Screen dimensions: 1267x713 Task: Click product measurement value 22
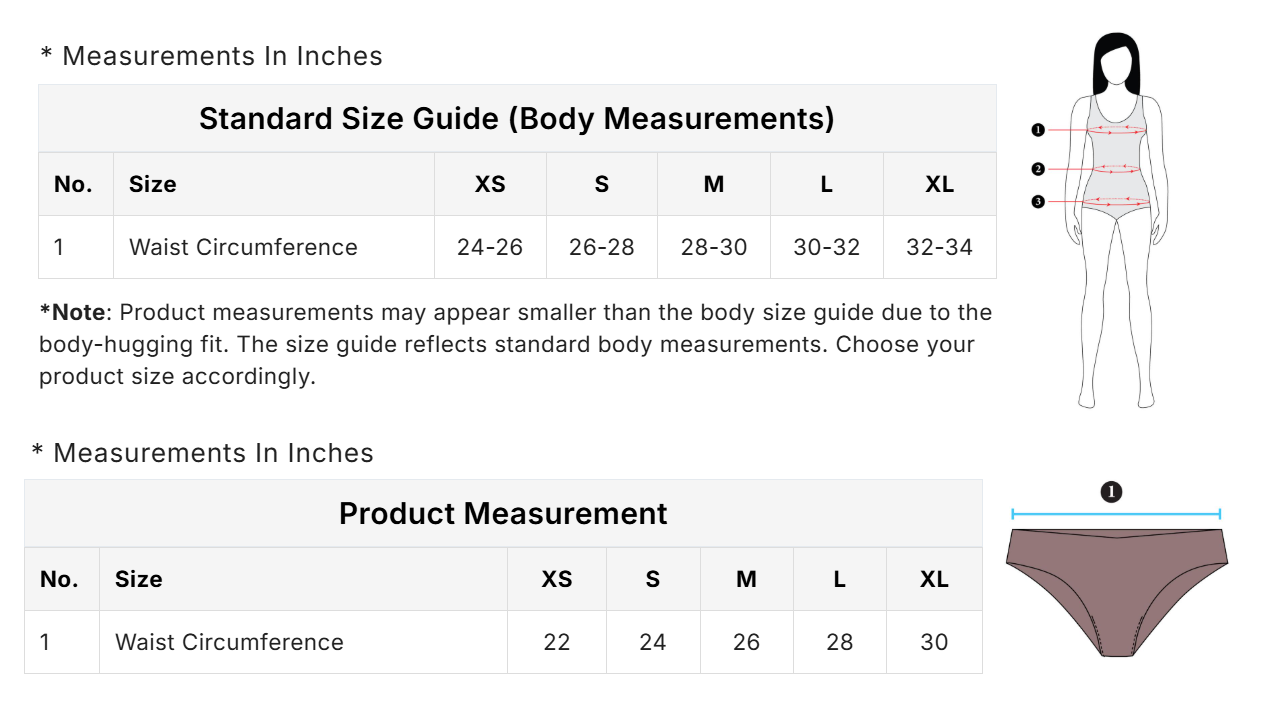tap(557, 642)
